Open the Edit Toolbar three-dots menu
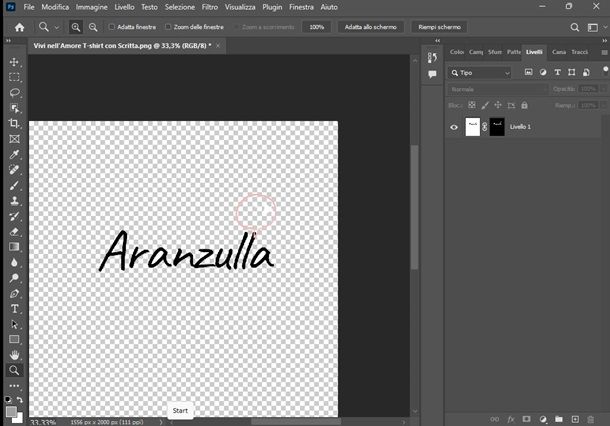The width and height of the screenshot is (610, 426). 14,386
